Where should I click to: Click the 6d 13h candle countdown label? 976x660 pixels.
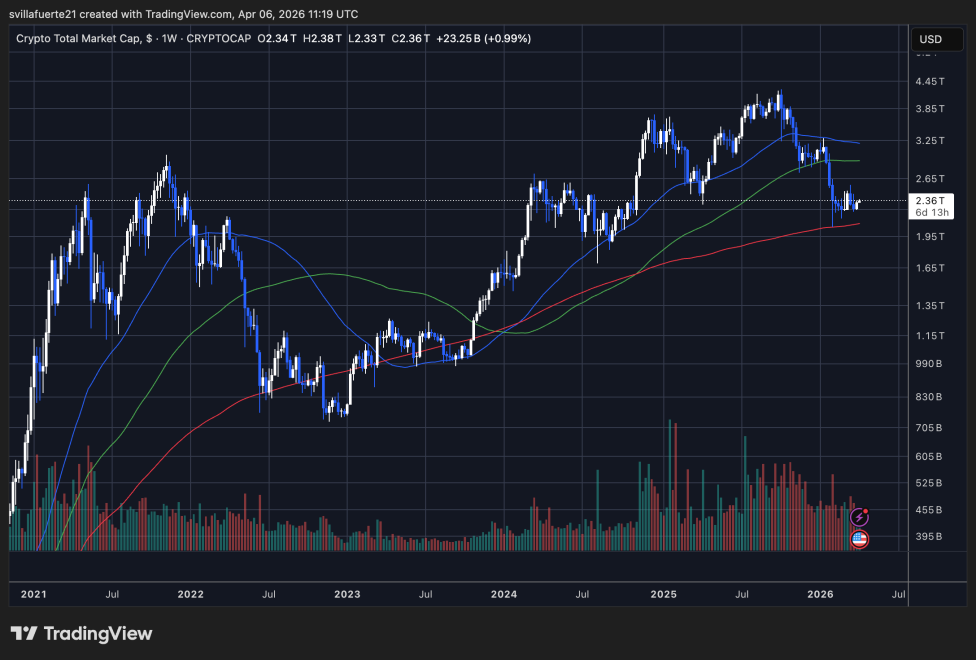tap(933, 213)
